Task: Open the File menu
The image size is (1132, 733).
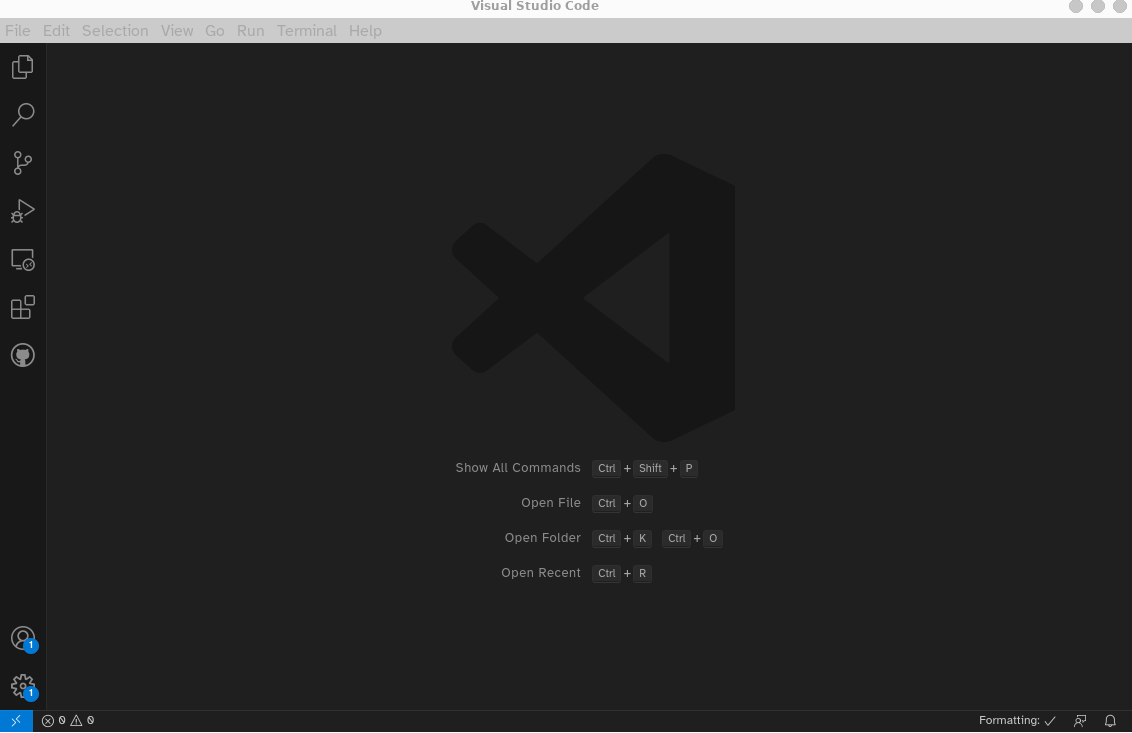Action: pos(18,31)
